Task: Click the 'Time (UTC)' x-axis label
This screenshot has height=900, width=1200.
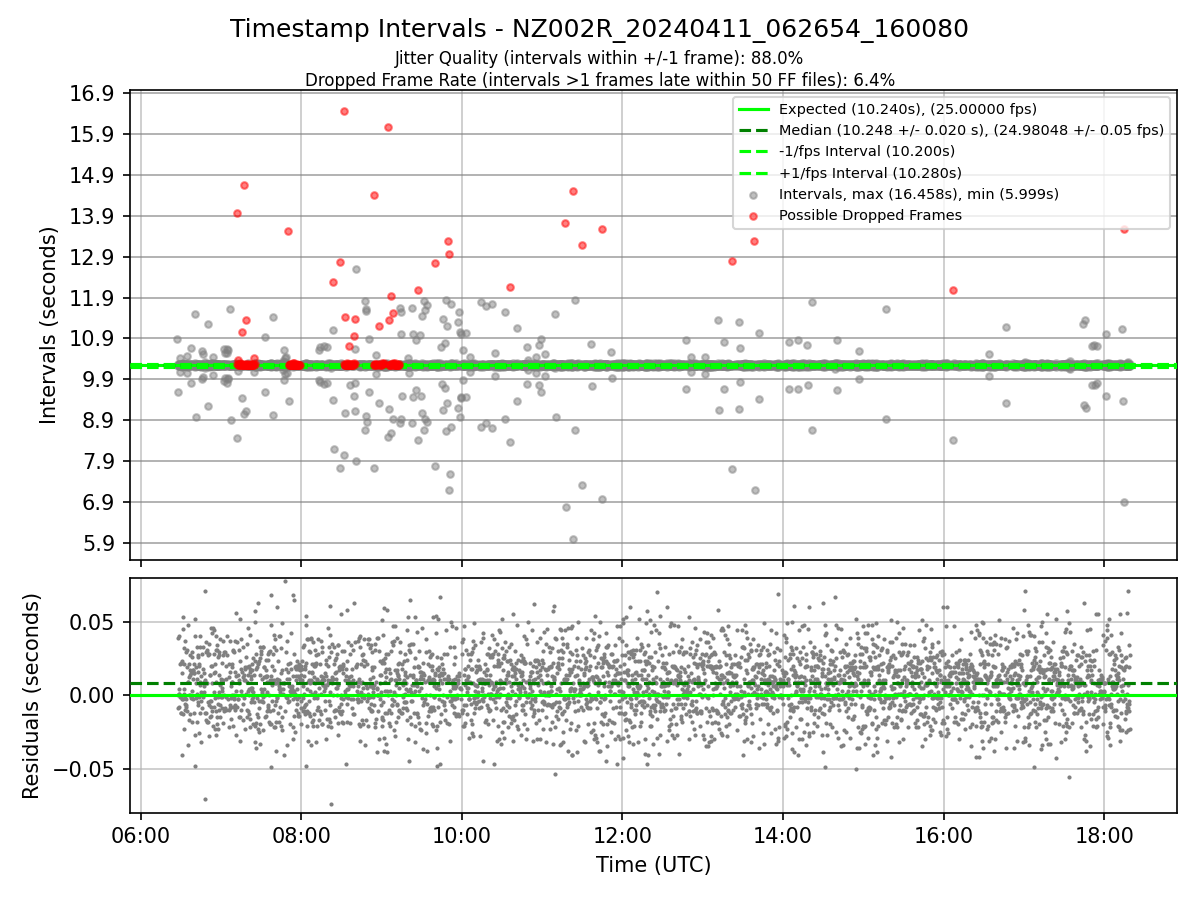Action: (x=653, y=865)
